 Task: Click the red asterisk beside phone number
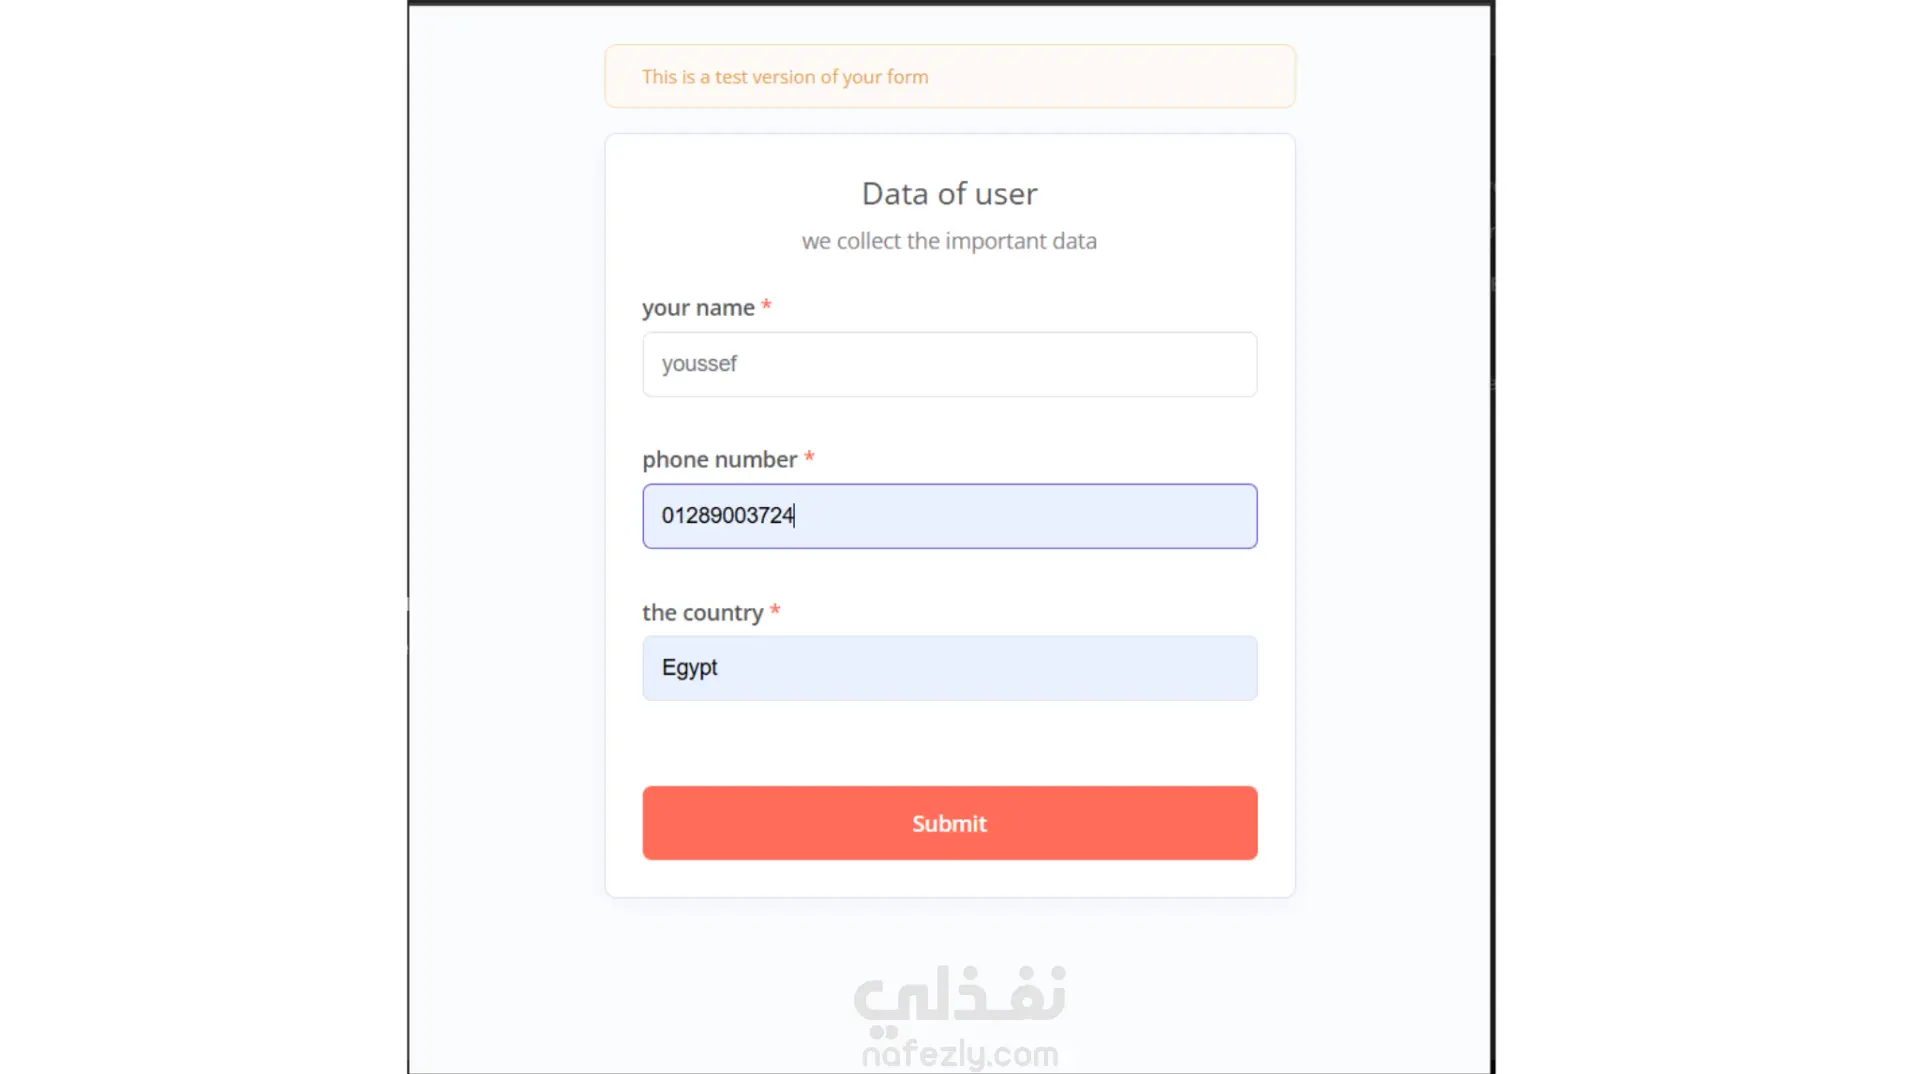pos(809,457)
